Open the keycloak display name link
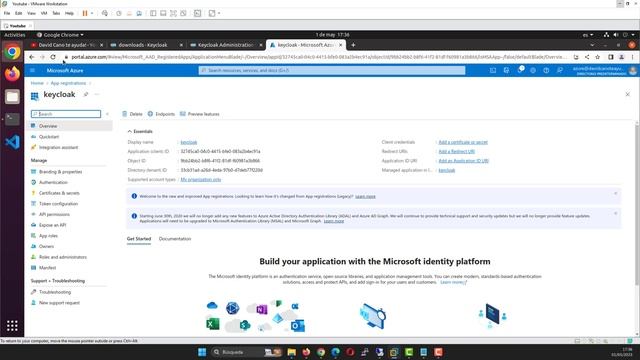 click(189, 142)
